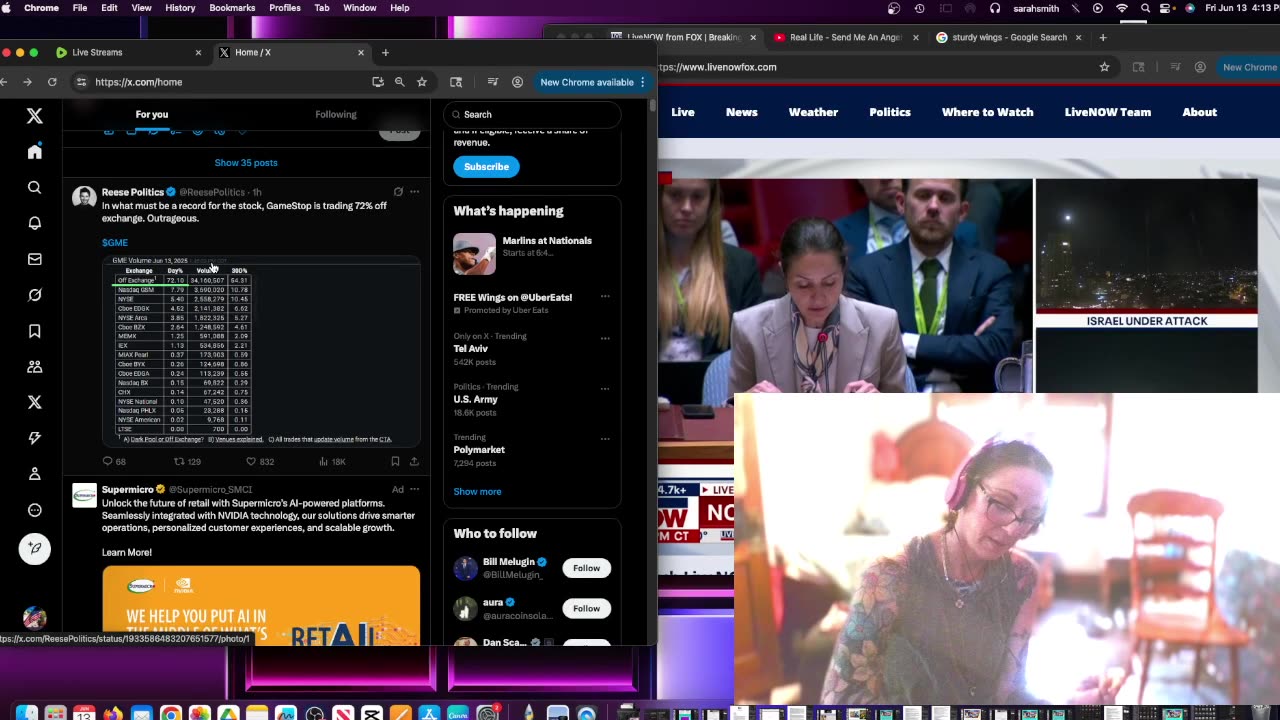Screen dimensions: 1280x720
Task: Click the blue Subscribe button
Action: coord(486,166)
